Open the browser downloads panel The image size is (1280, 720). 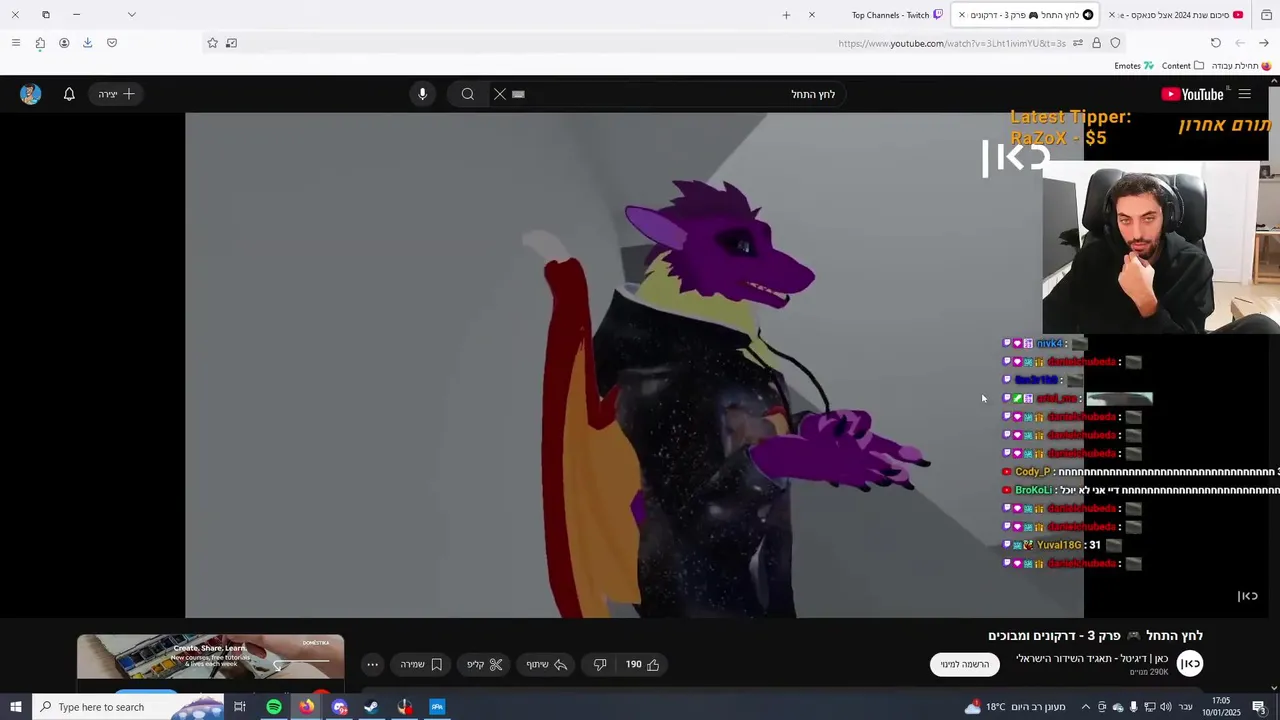click(87, 43)
